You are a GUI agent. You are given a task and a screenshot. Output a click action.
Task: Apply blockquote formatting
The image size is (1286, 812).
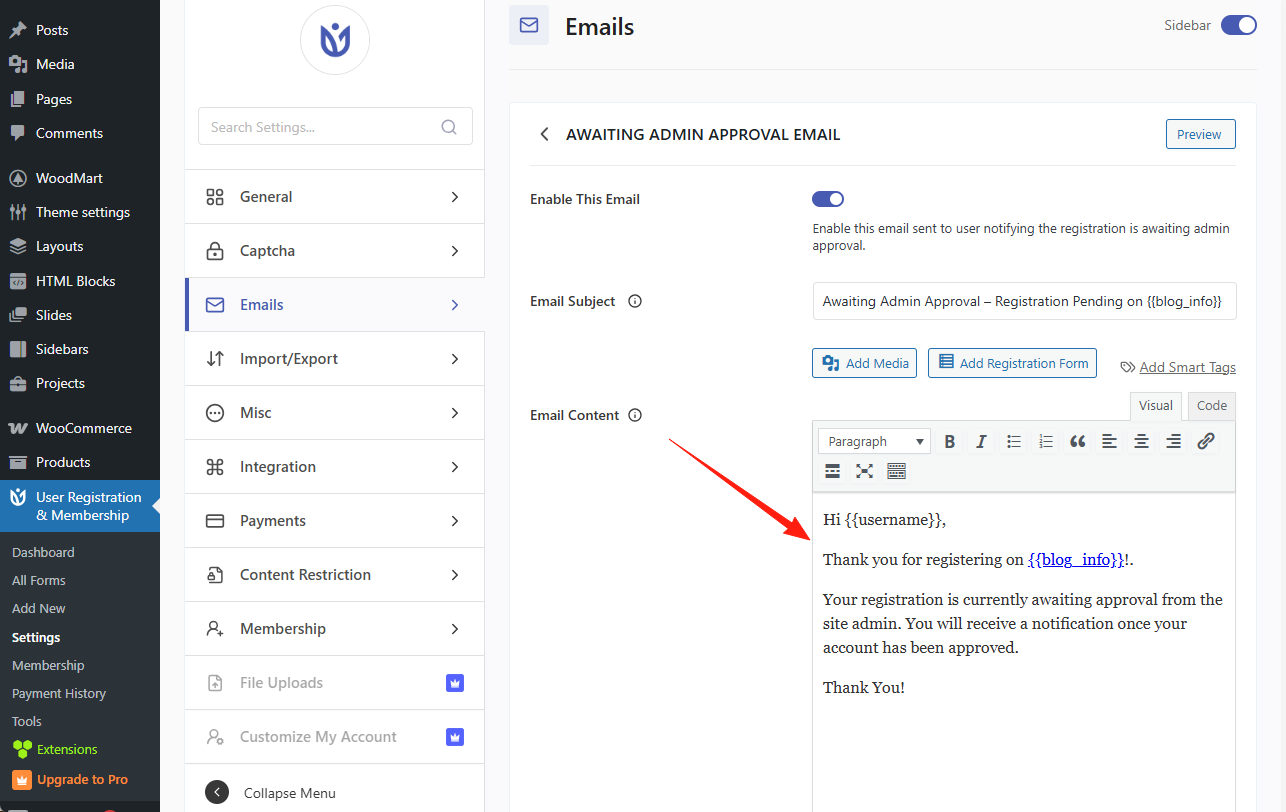(x=1077, y=441)
